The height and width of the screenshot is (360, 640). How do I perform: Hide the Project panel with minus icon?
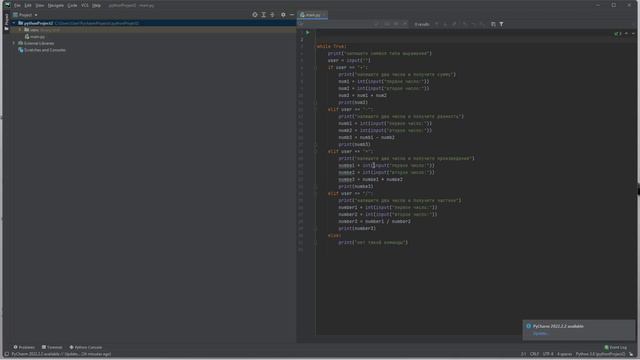tap(292, 15)
